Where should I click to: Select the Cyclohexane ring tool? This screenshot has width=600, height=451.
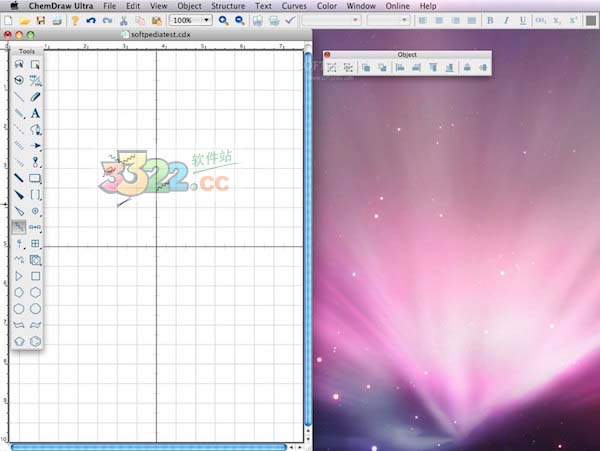click(35, 292)
